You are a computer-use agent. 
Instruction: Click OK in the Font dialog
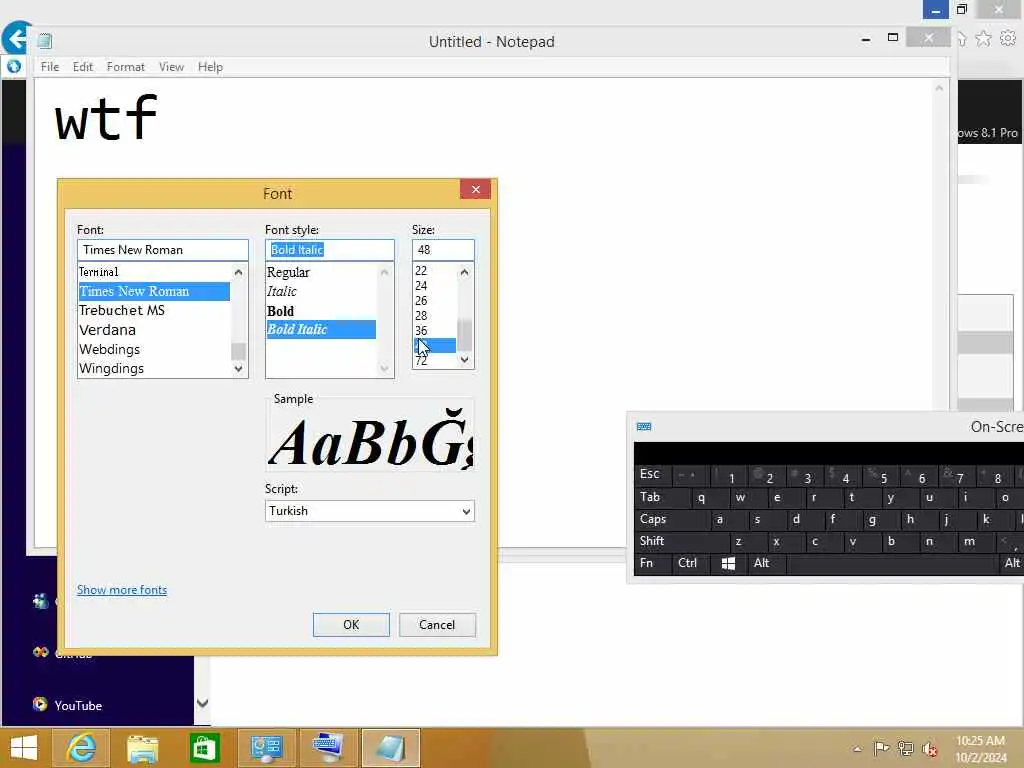(351, 624)
